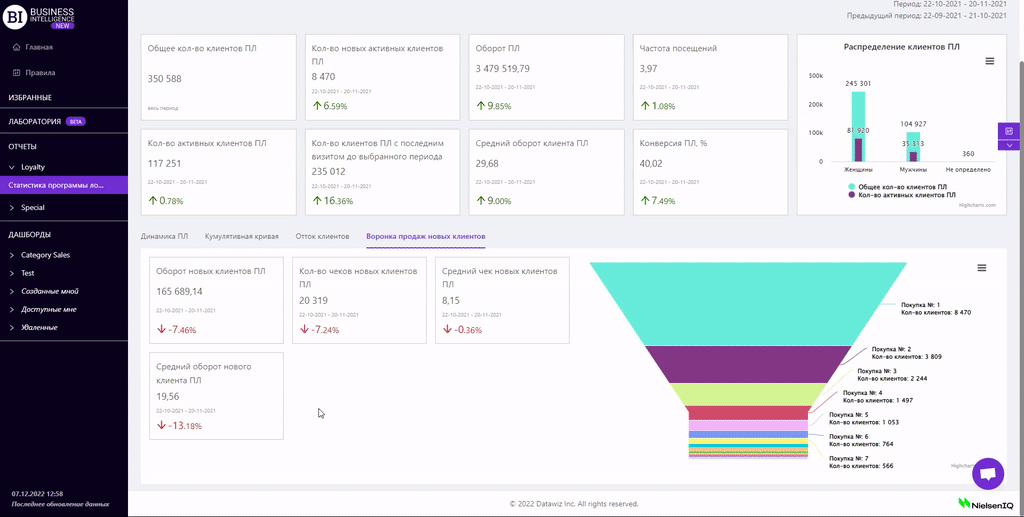Open the Главная home icon in sidebar
1024x517 pixels.
(16, 47)
